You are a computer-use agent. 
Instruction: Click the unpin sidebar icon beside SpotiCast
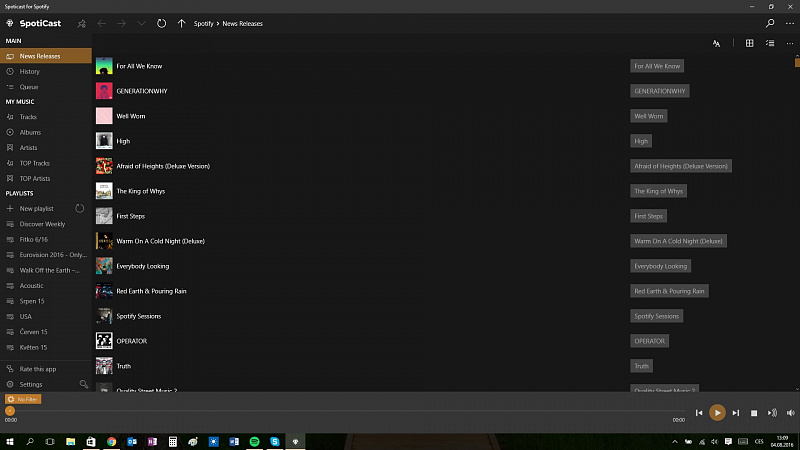[x=82, y=23]
